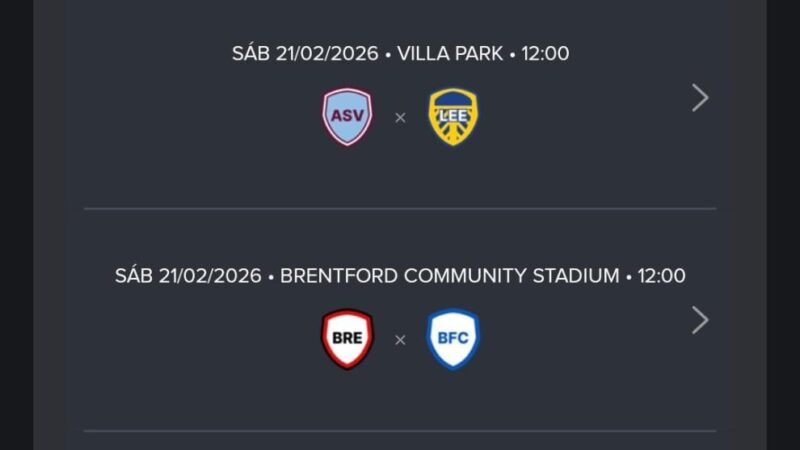Click the × between ASV and LEE
The height and width of the screenshot is (450, 800).
point(400,118)
